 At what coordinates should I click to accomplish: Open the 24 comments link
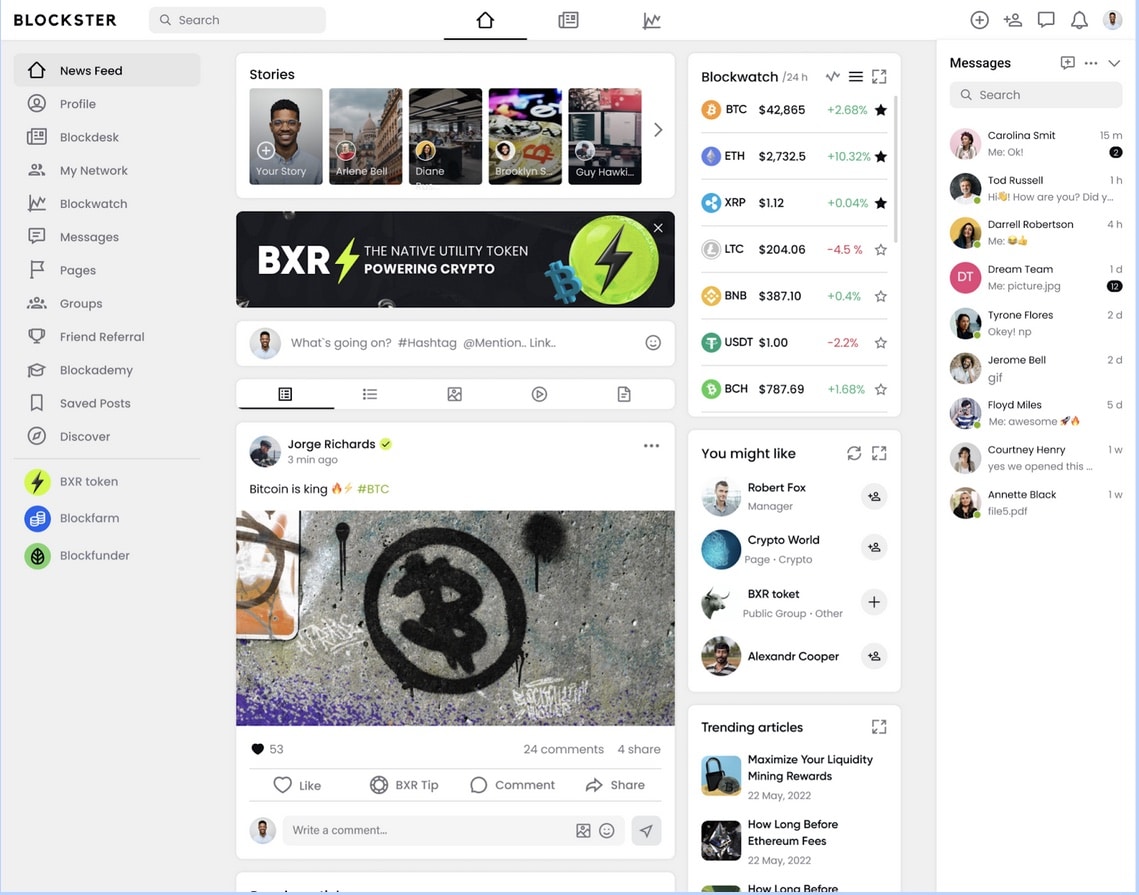[563, 749]
